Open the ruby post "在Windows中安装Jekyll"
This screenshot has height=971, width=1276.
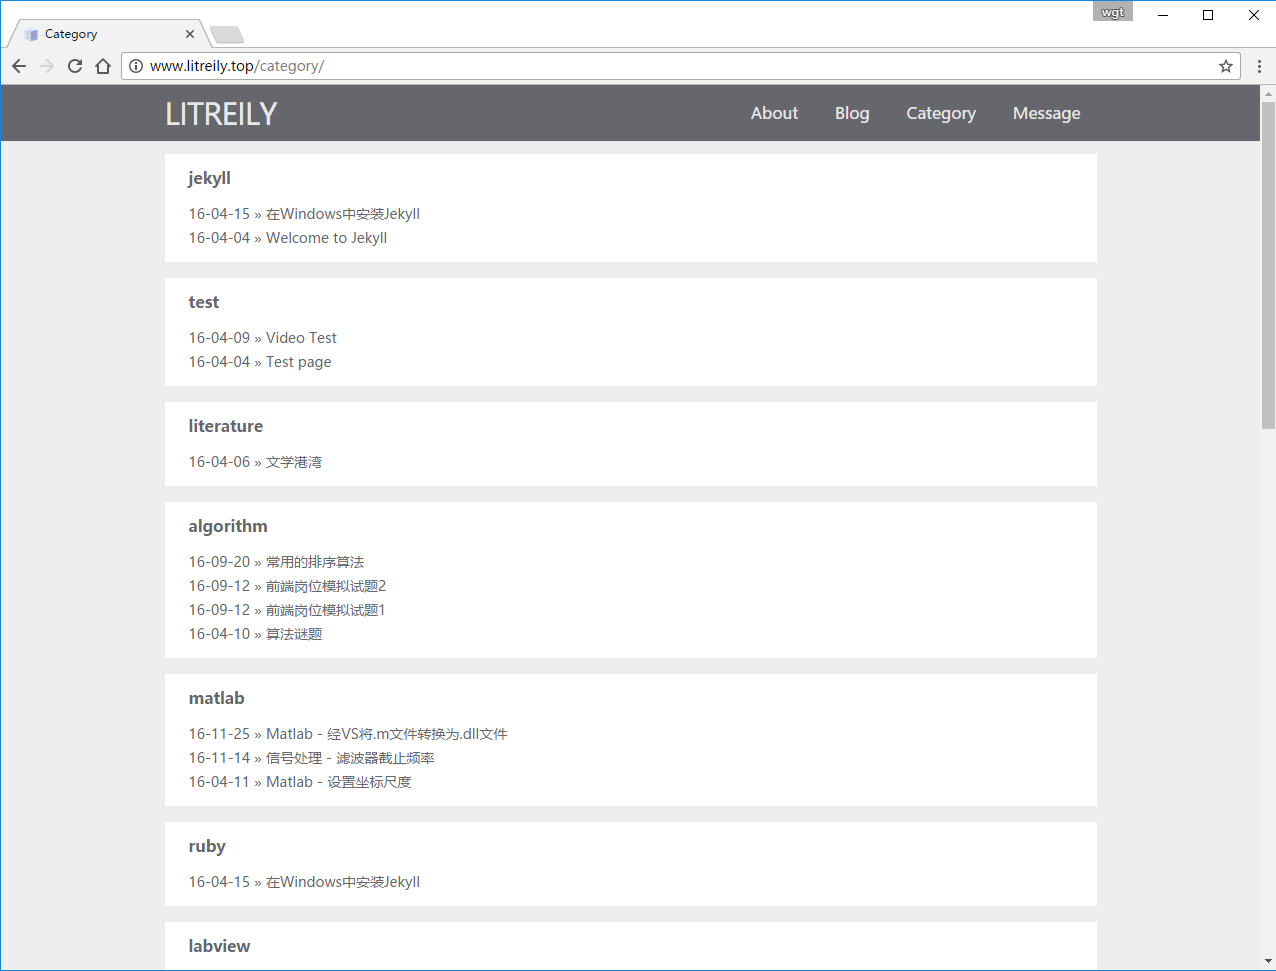pos(343,882)
